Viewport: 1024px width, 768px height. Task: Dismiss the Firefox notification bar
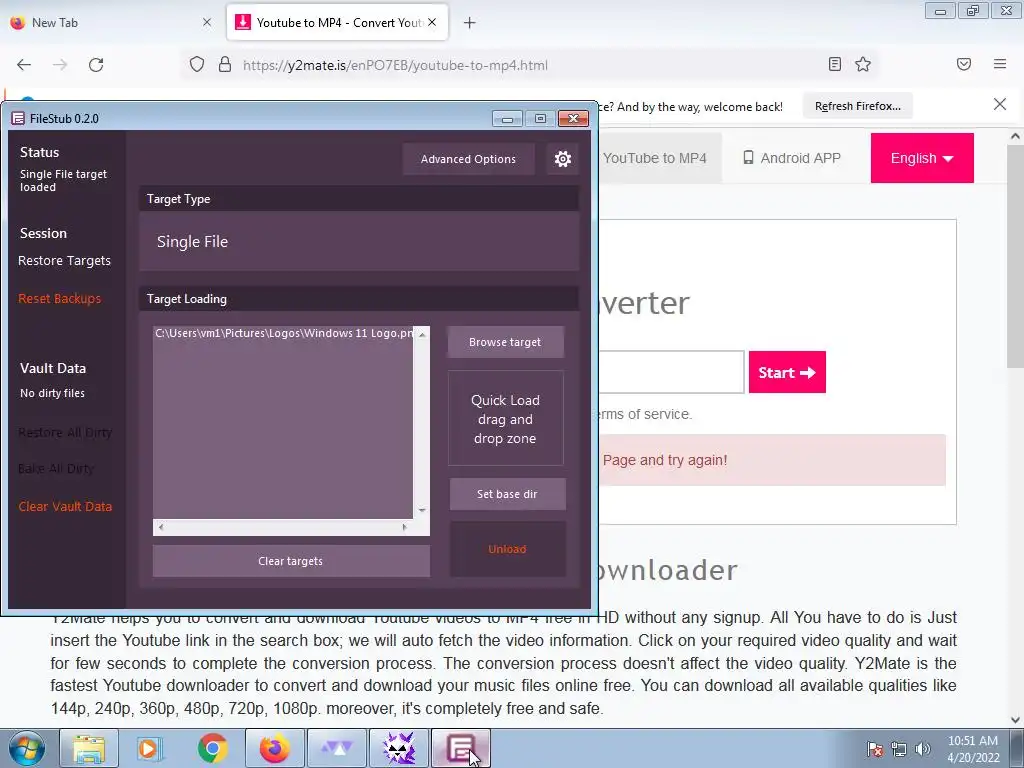(x=999, y=104)
